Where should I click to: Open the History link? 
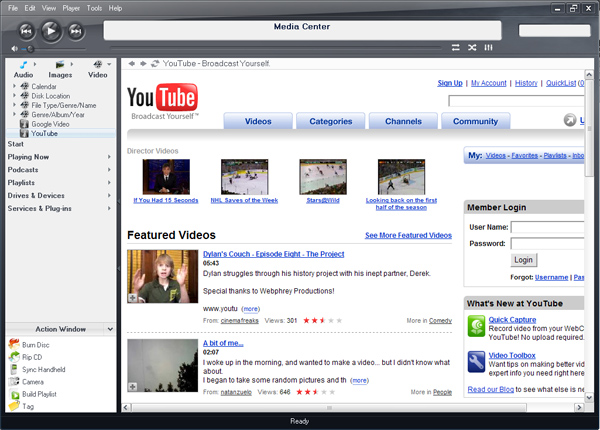(526, 83)
